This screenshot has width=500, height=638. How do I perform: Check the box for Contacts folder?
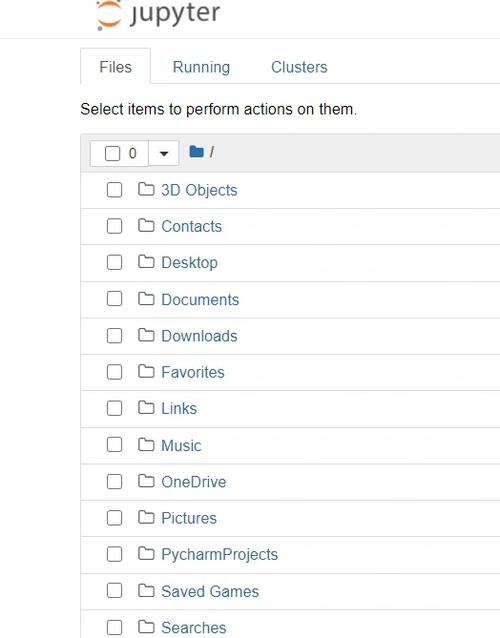click(x=114, y=226)
